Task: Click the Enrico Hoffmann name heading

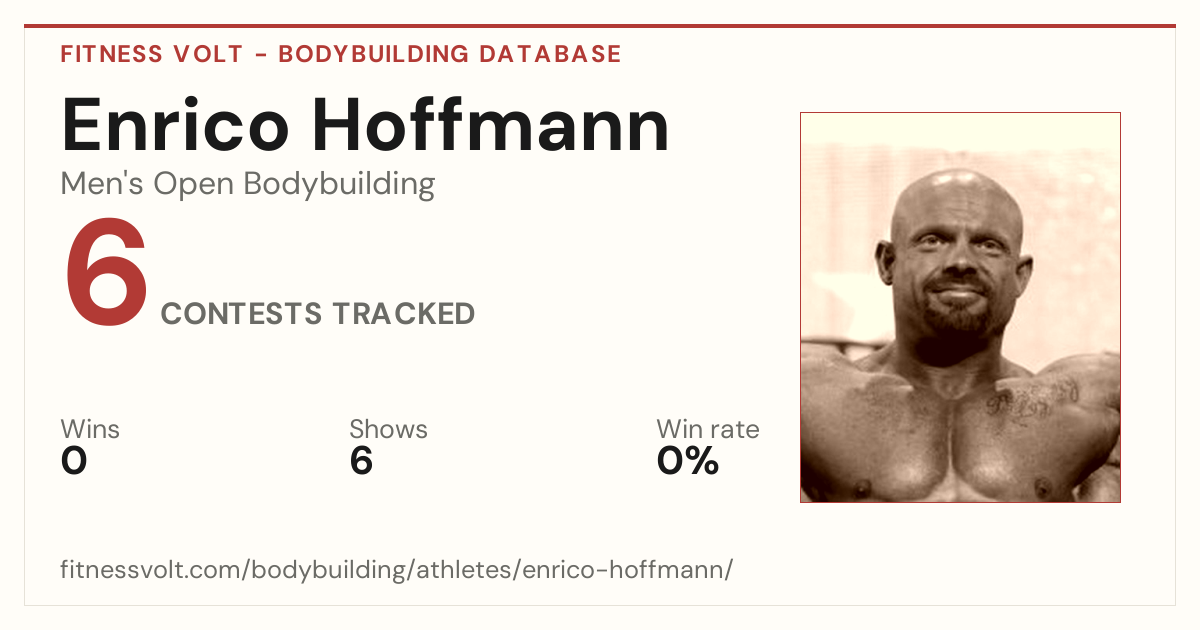Action: click(365, 125)
